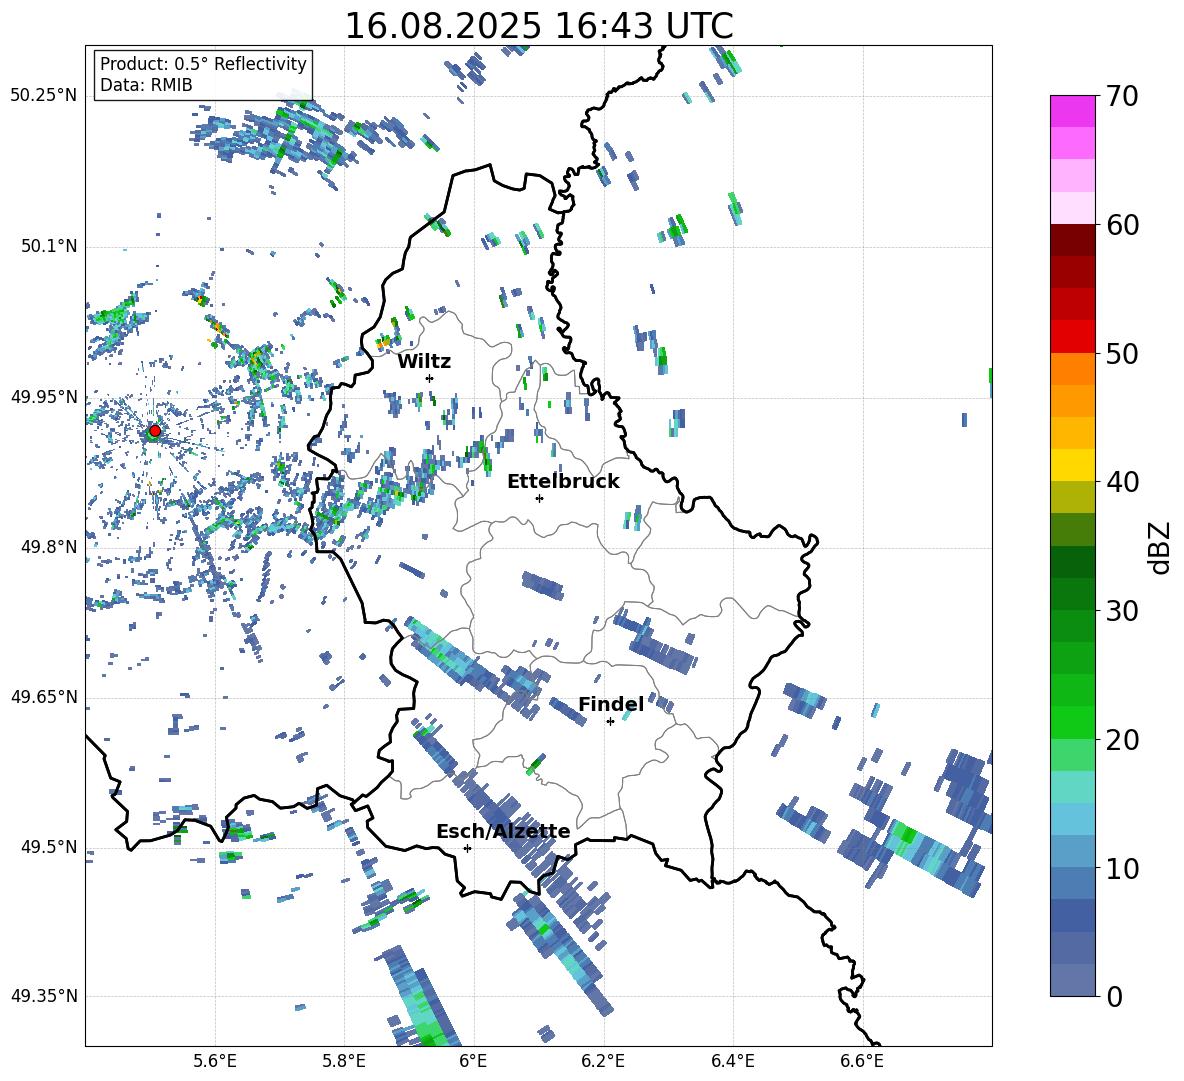Select the Findel city label
The height and width of the screenshot is (1081, 1184).
click(611, 704)
